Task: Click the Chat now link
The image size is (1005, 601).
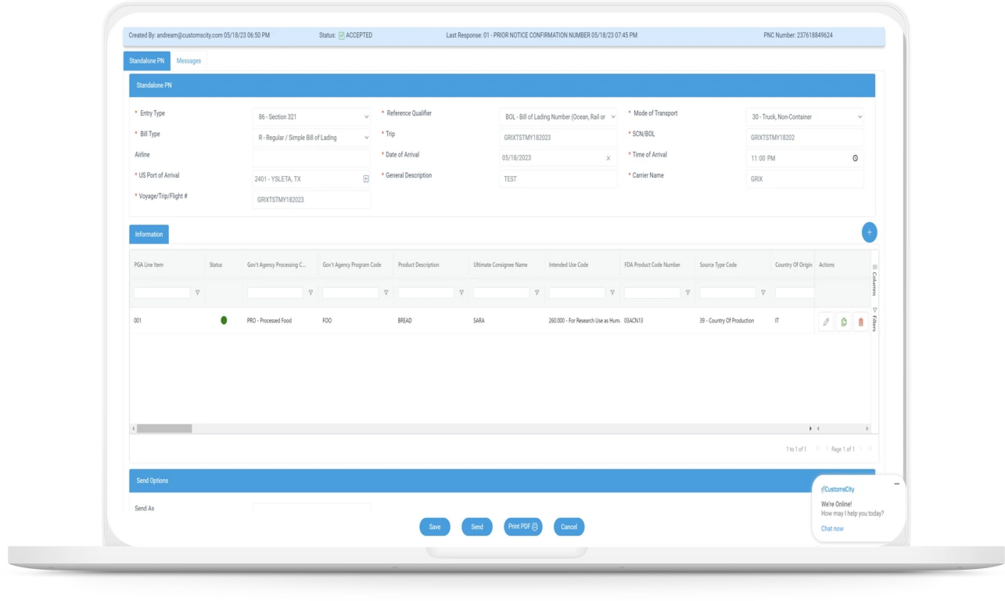Action: 832,529
